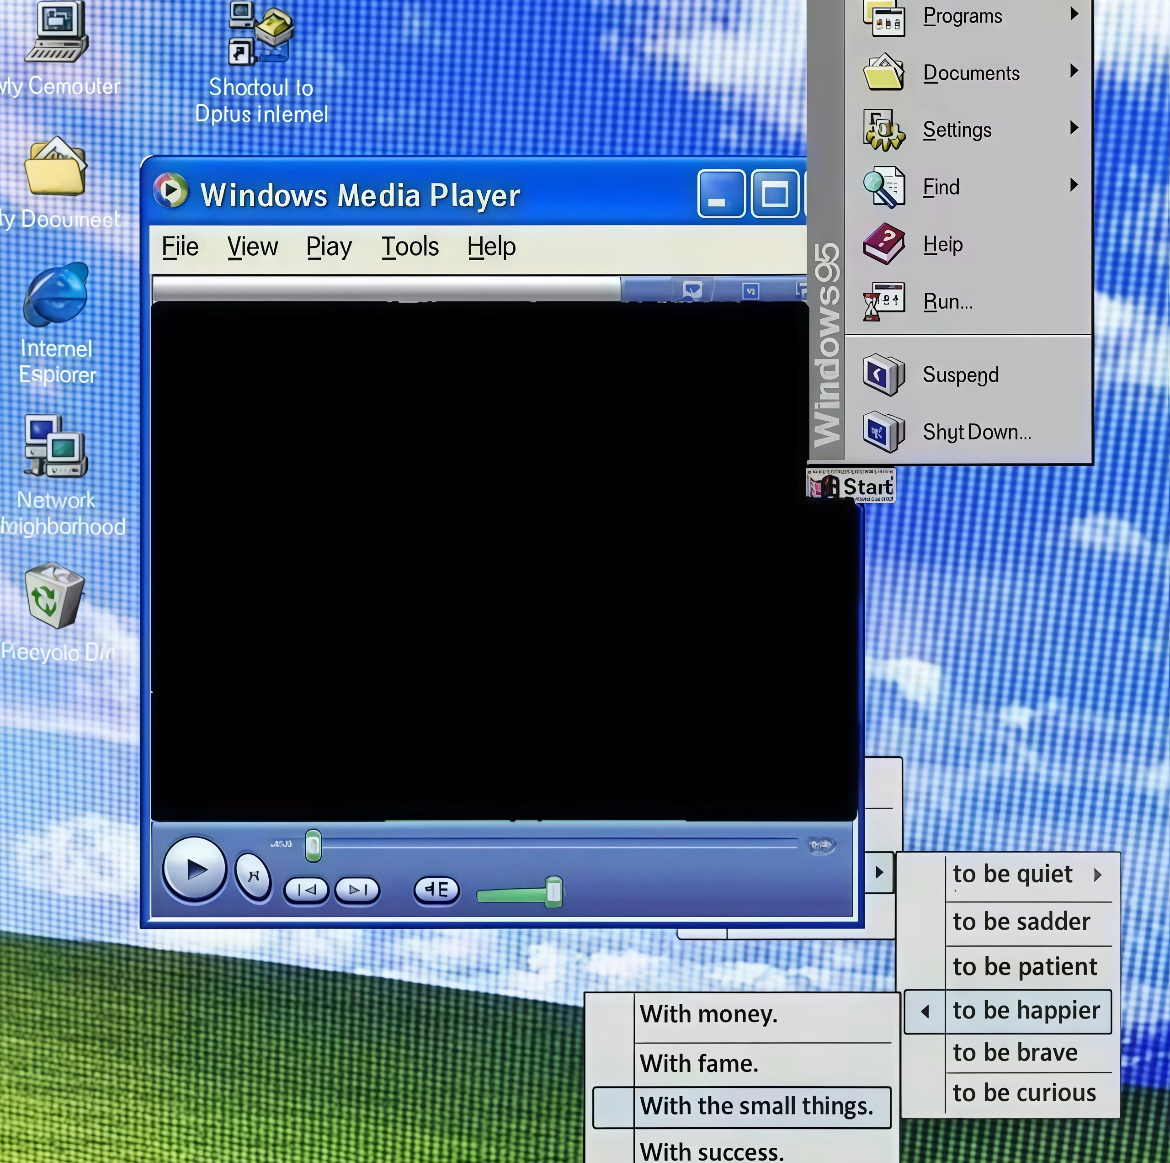Image resolution: width=1170 pixels, height=1163 pixels.
Task: Open the View menu
Action: tap(252, 247)
